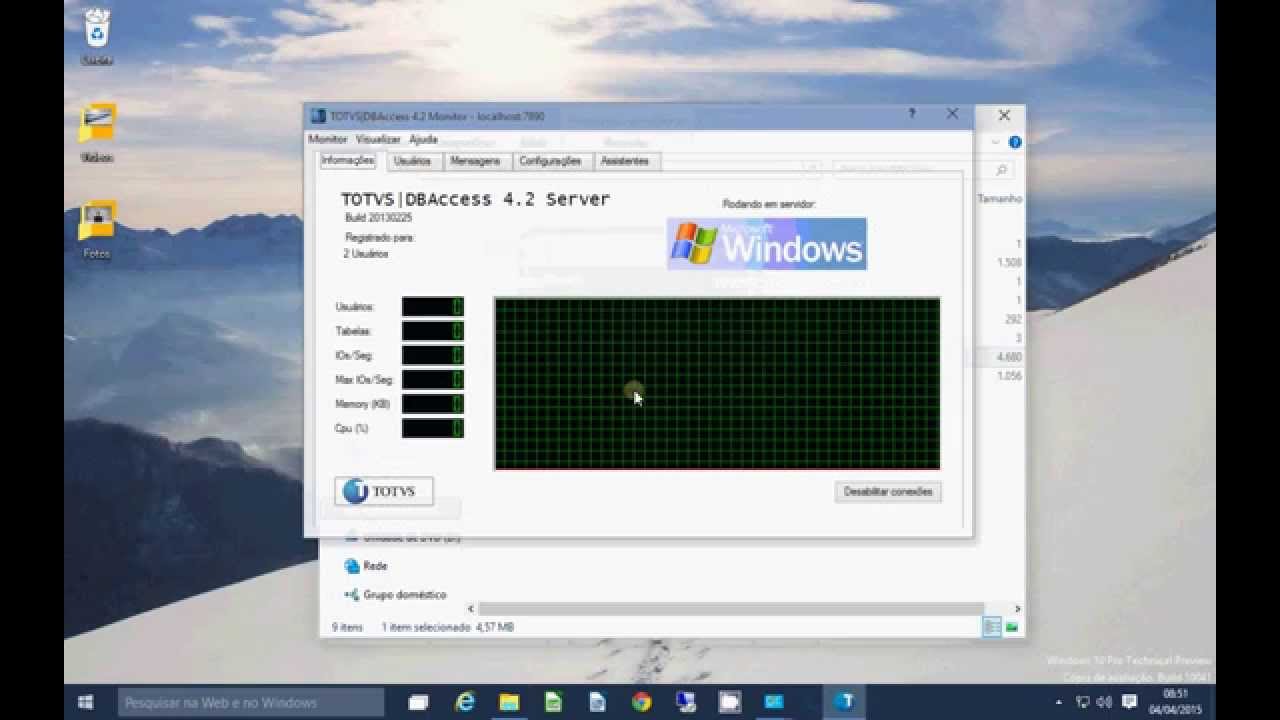Click the Microsoft Windows server logo
The image size is (1280, 720).
click(x=767, y=244)
